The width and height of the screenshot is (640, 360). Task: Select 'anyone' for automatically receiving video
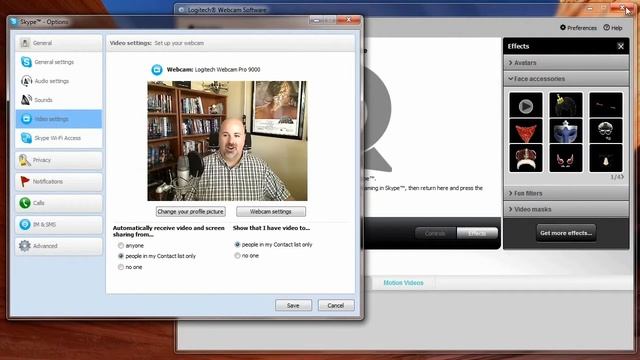pyautogui.click(x=121, y=246)
